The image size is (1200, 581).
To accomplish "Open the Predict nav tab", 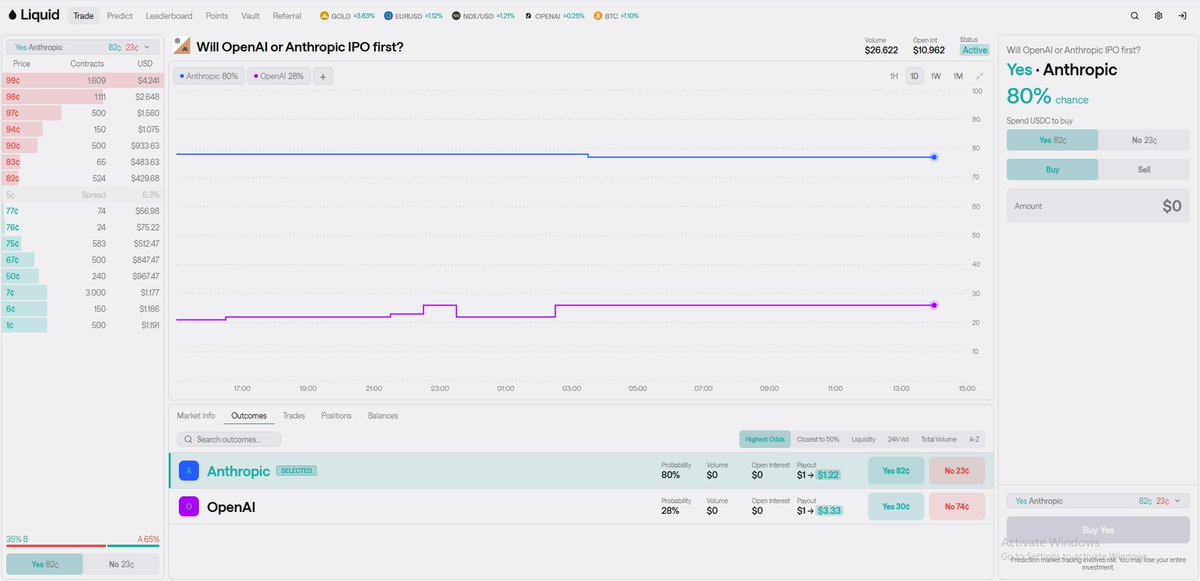I will [x=120, y=16].
